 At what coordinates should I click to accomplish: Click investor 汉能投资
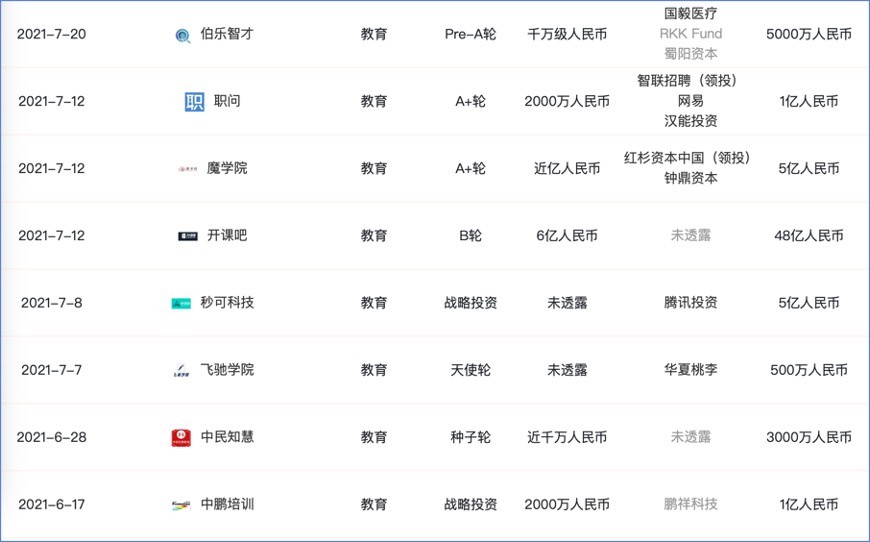click(691, 121)
